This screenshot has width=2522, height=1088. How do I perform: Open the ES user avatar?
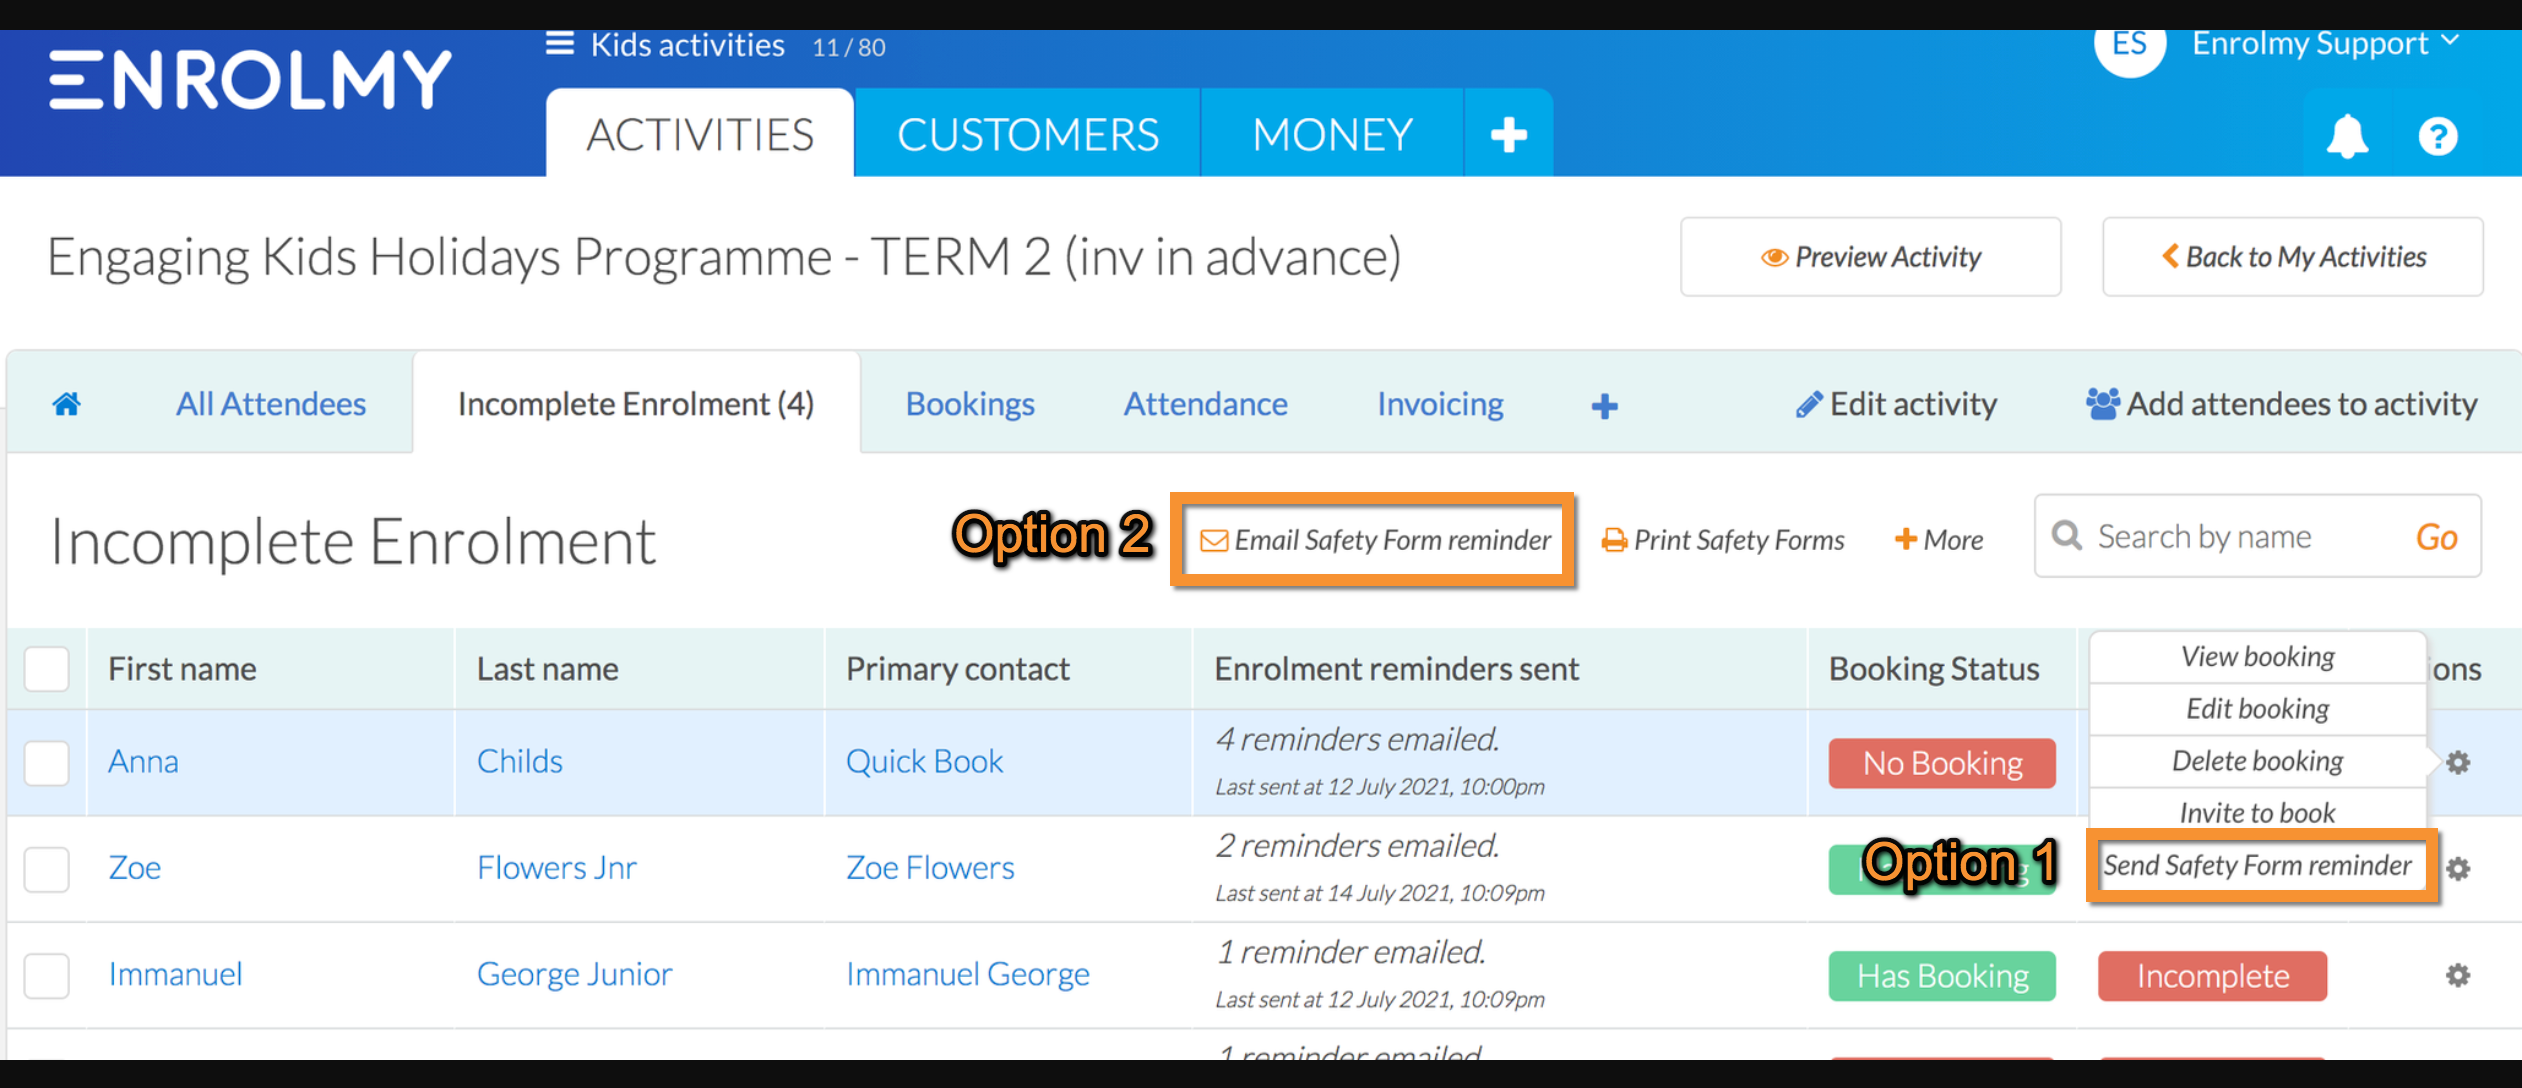coord(2130,44)
